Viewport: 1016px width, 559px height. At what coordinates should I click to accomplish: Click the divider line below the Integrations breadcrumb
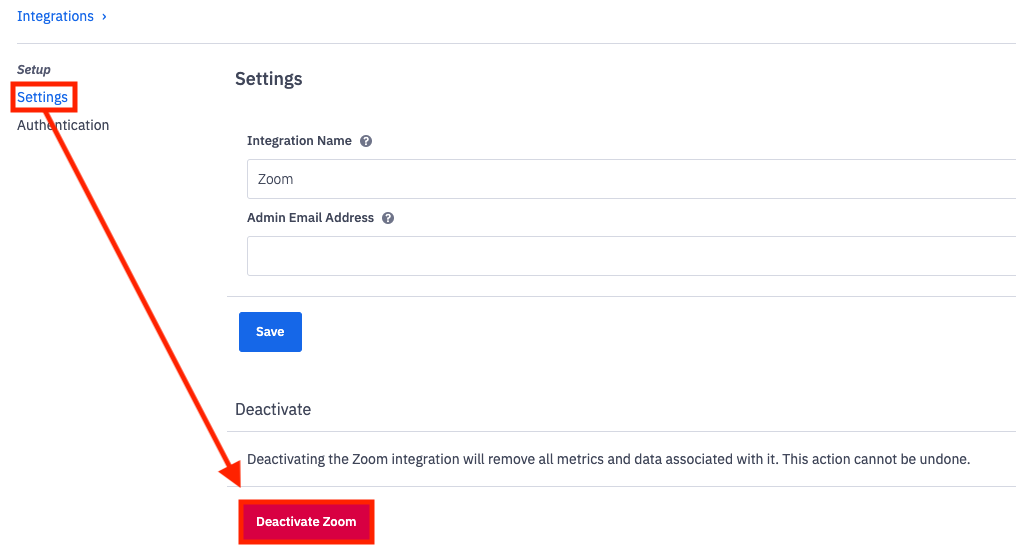pos(500,43)
